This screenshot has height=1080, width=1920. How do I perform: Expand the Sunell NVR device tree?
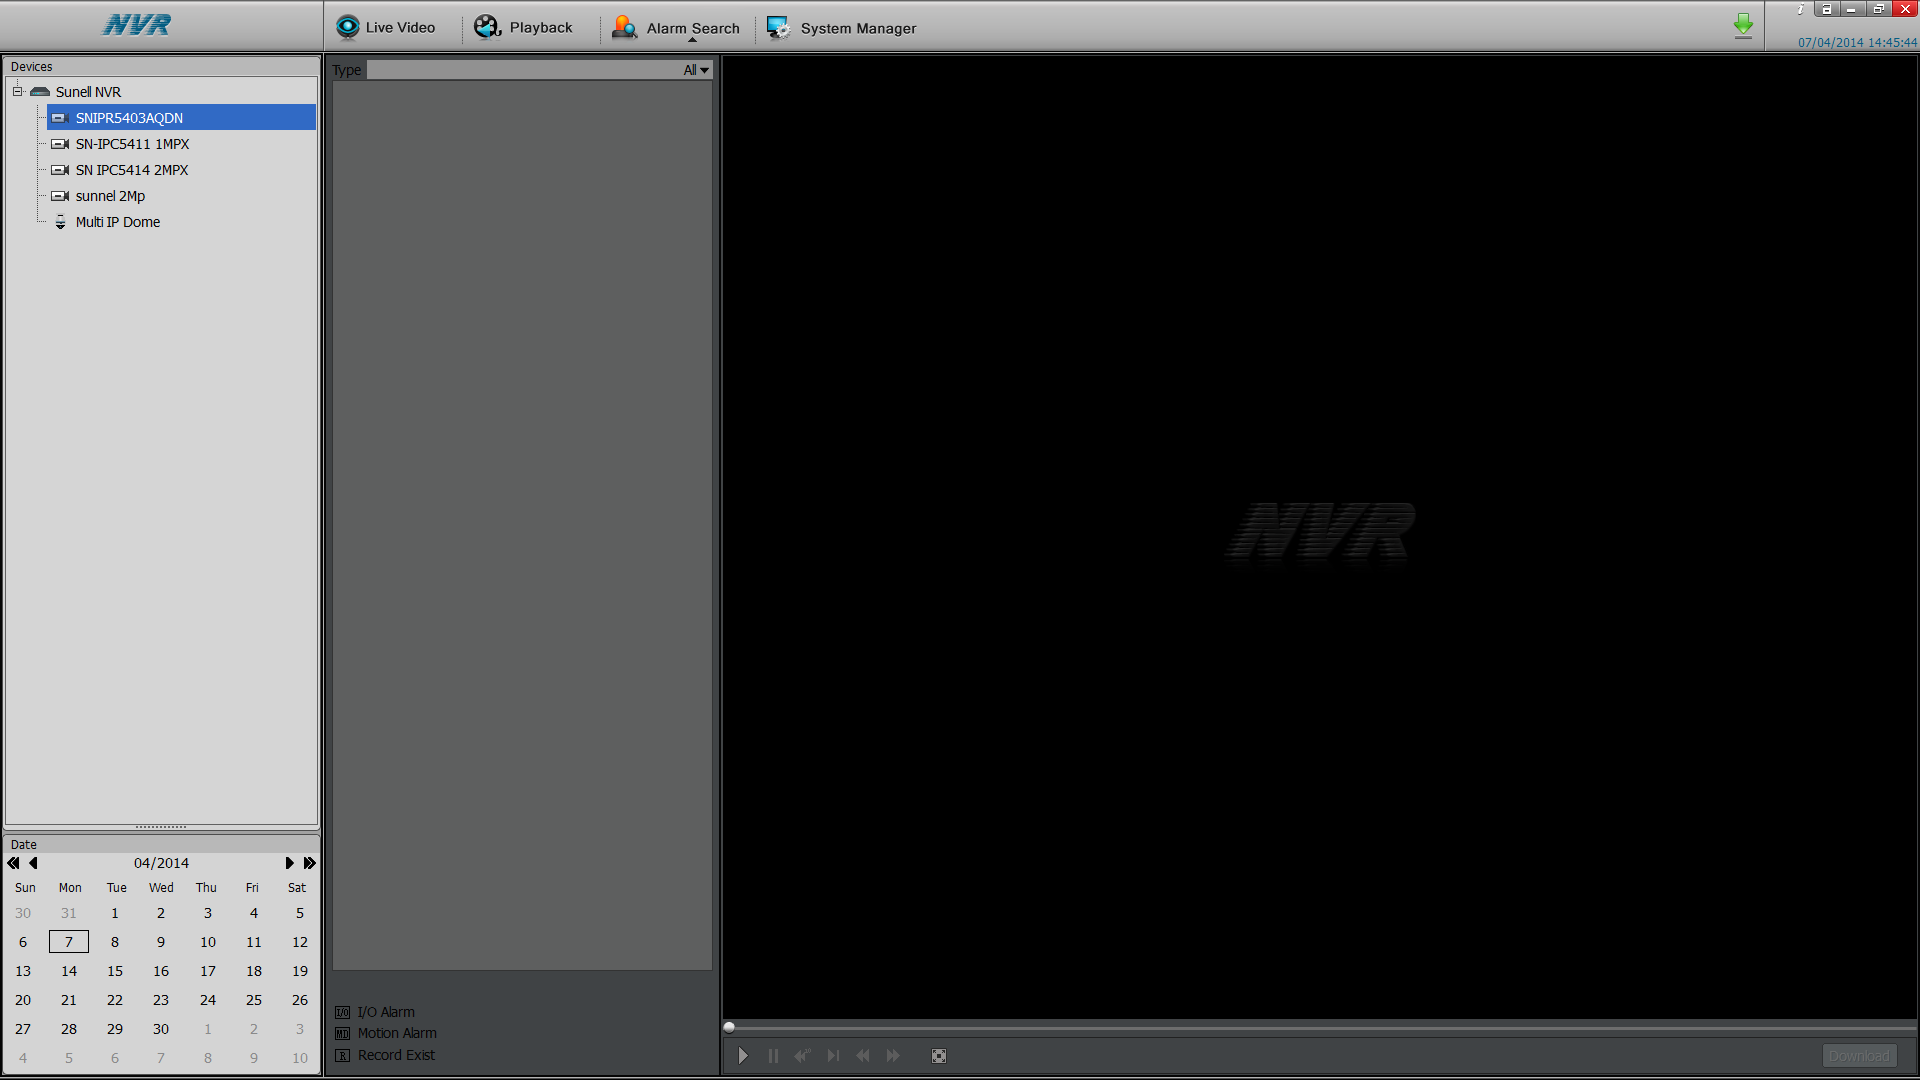pos(17,91)
